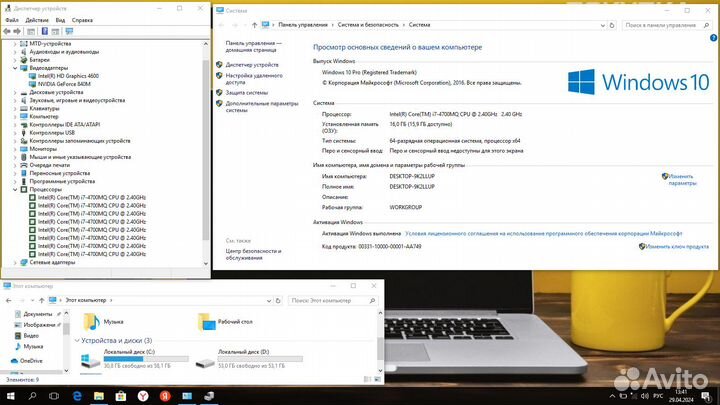Expand the Аудиовходы и аудиовыходы node
This screenshot has height=405, width=720.
15,52
